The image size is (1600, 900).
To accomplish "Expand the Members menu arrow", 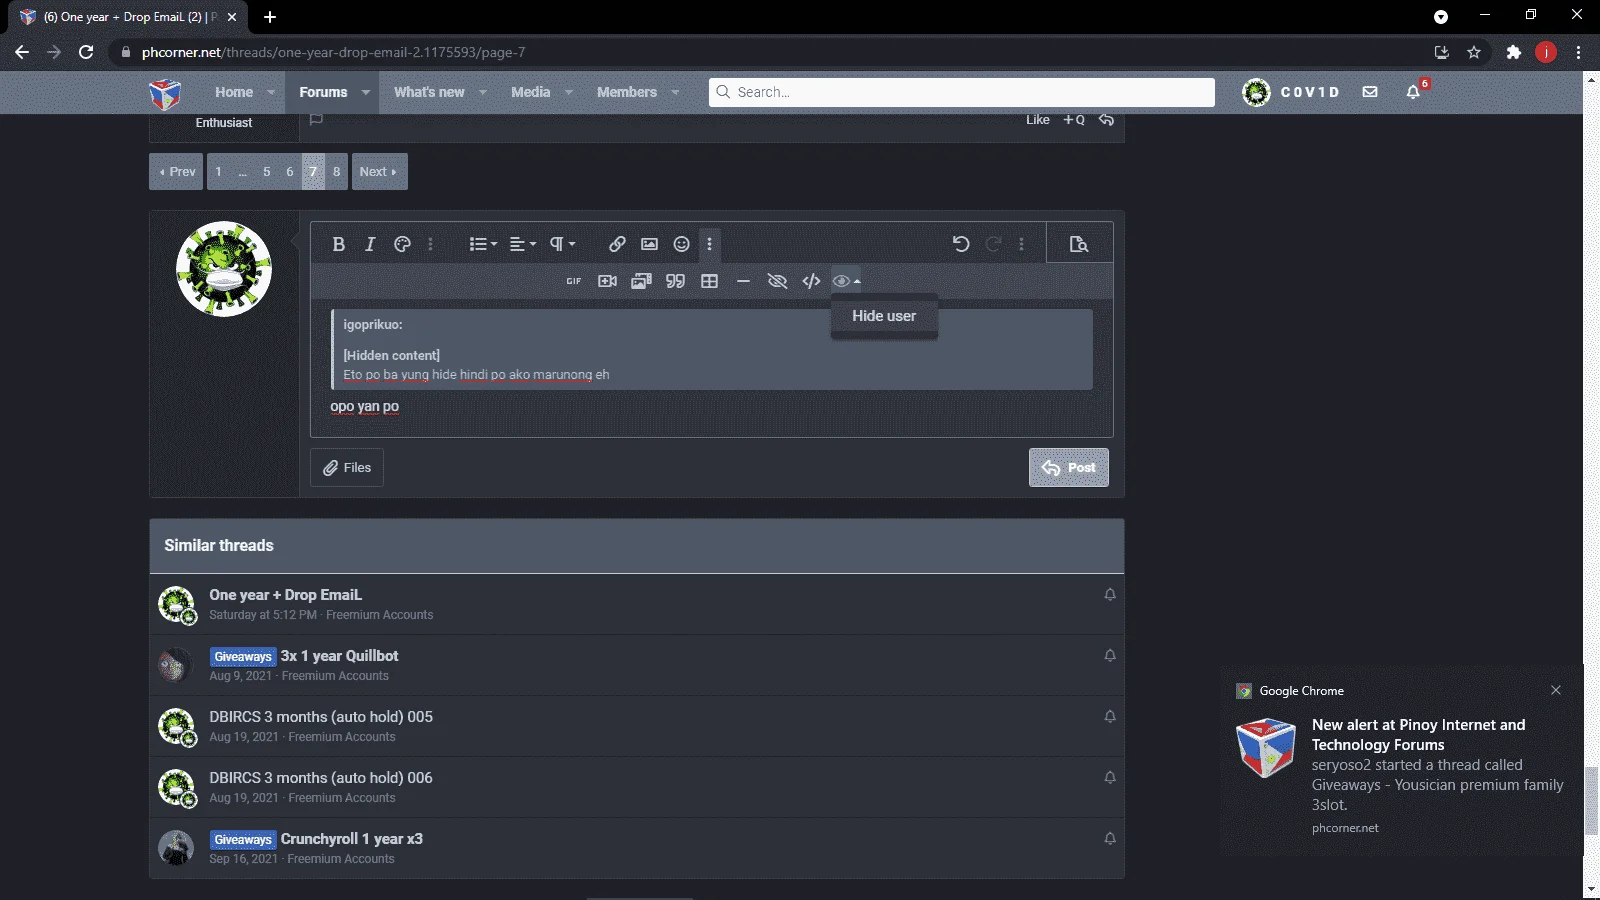I will coord(675,92).
